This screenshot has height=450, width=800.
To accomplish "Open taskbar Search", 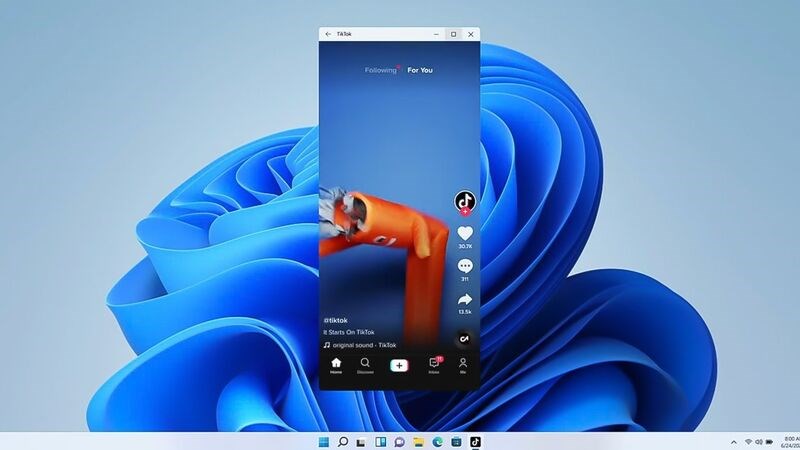I will pos(343,441).
